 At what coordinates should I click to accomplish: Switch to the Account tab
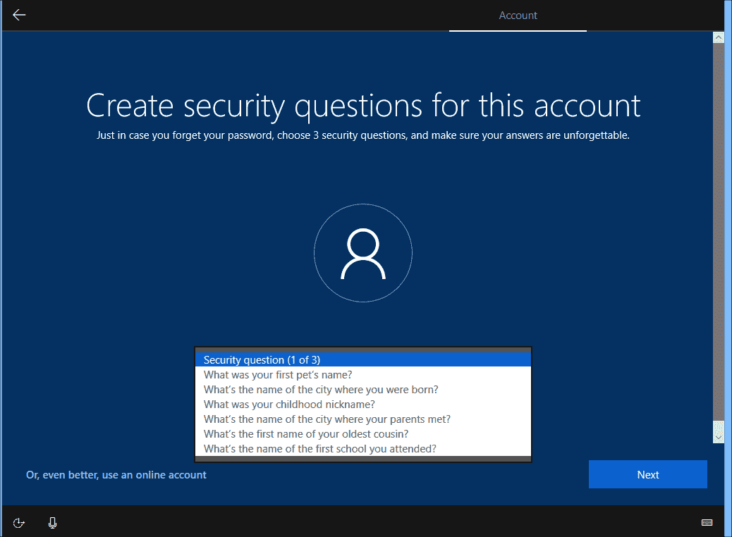click(x=518, y=16)
